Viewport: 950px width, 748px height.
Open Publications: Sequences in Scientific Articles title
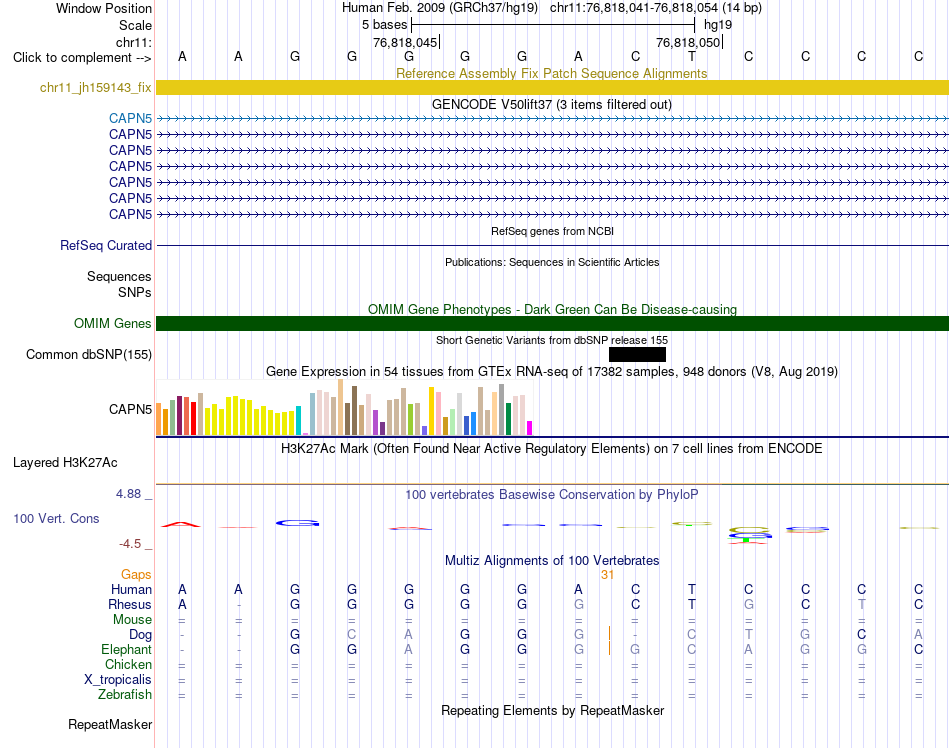[x=552, y=262]
